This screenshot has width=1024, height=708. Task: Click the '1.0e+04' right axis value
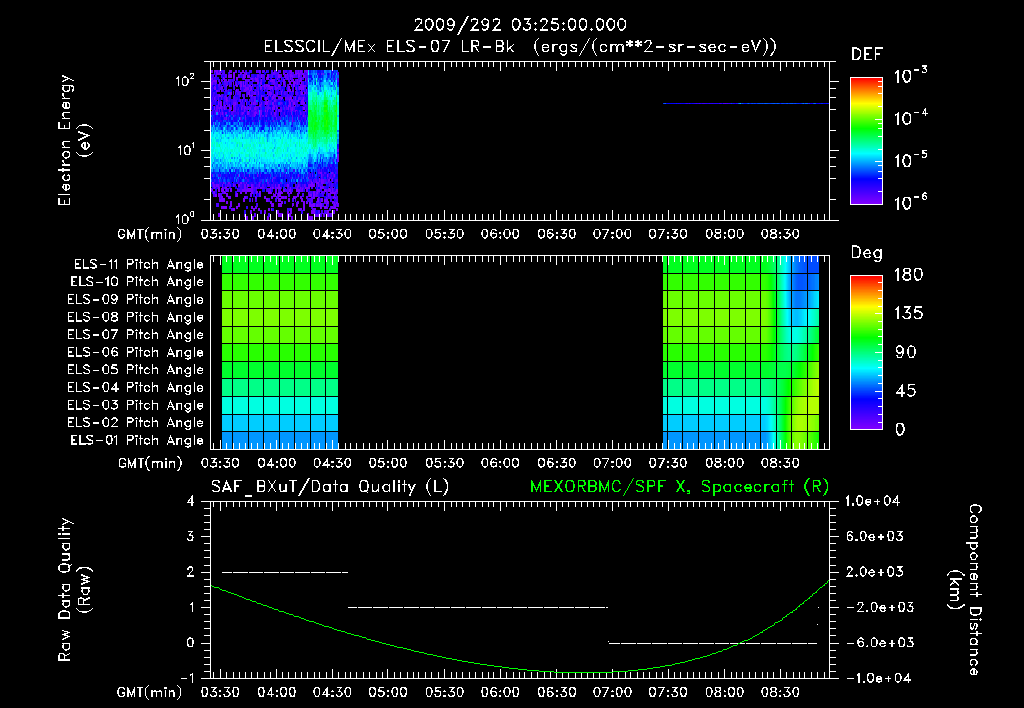[872, 501]
